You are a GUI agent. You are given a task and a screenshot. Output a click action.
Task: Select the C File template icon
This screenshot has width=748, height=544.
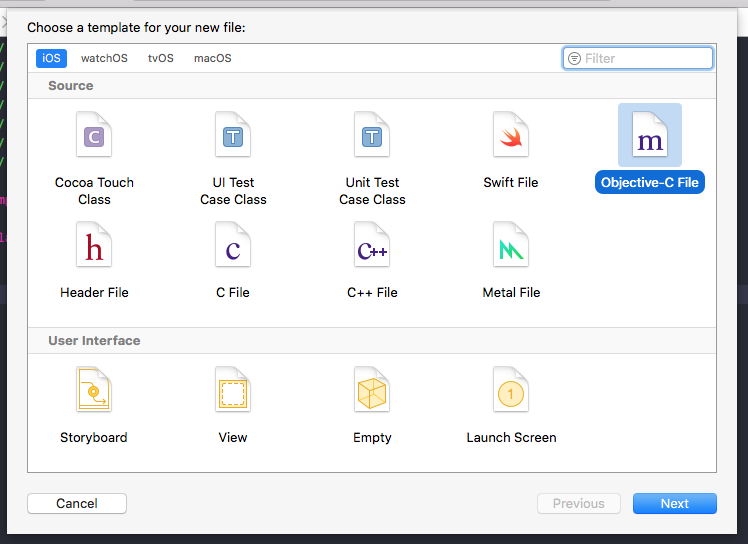[233, 245]
